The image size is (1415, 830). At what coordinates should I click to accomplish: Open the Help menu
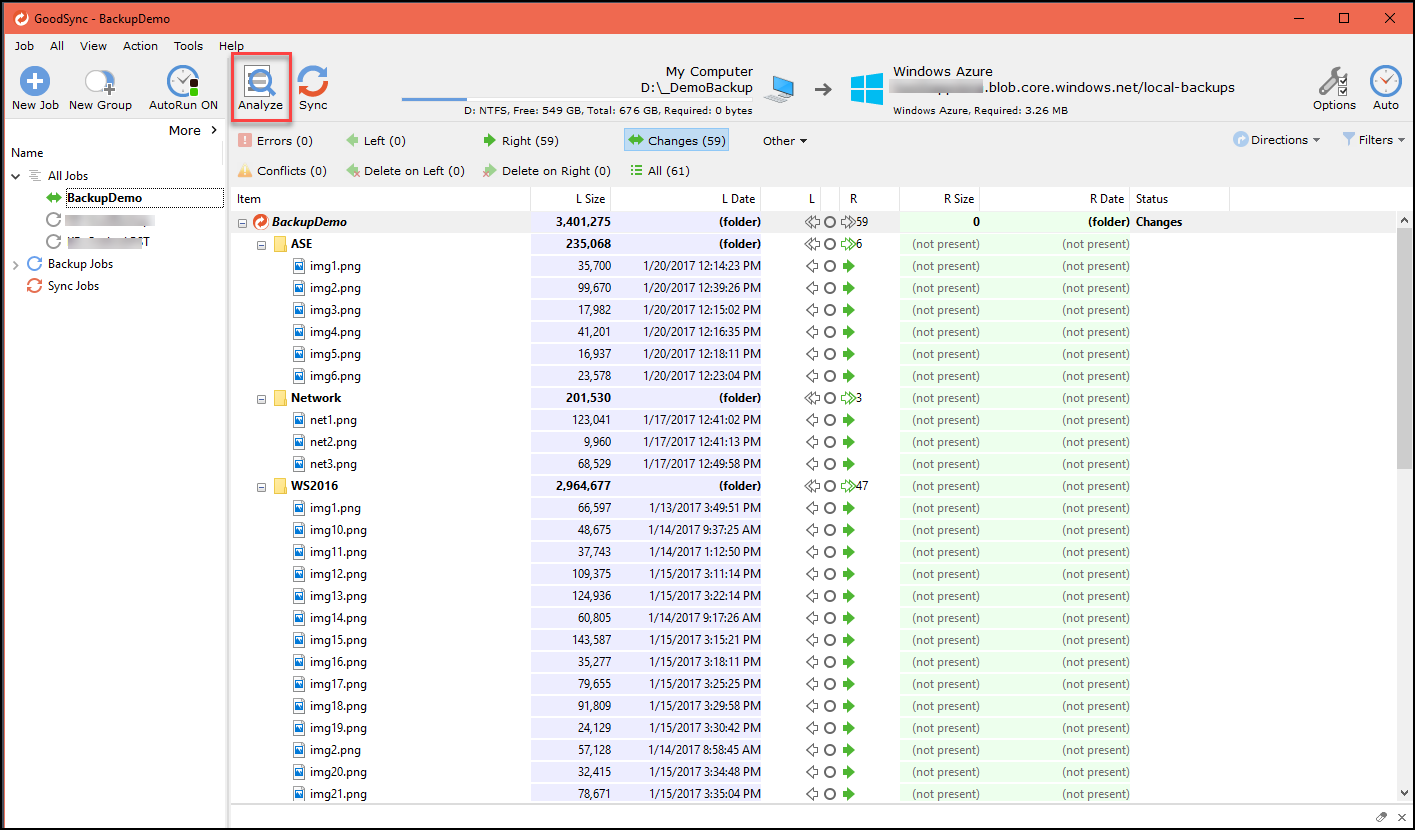[x=231, y=46]
